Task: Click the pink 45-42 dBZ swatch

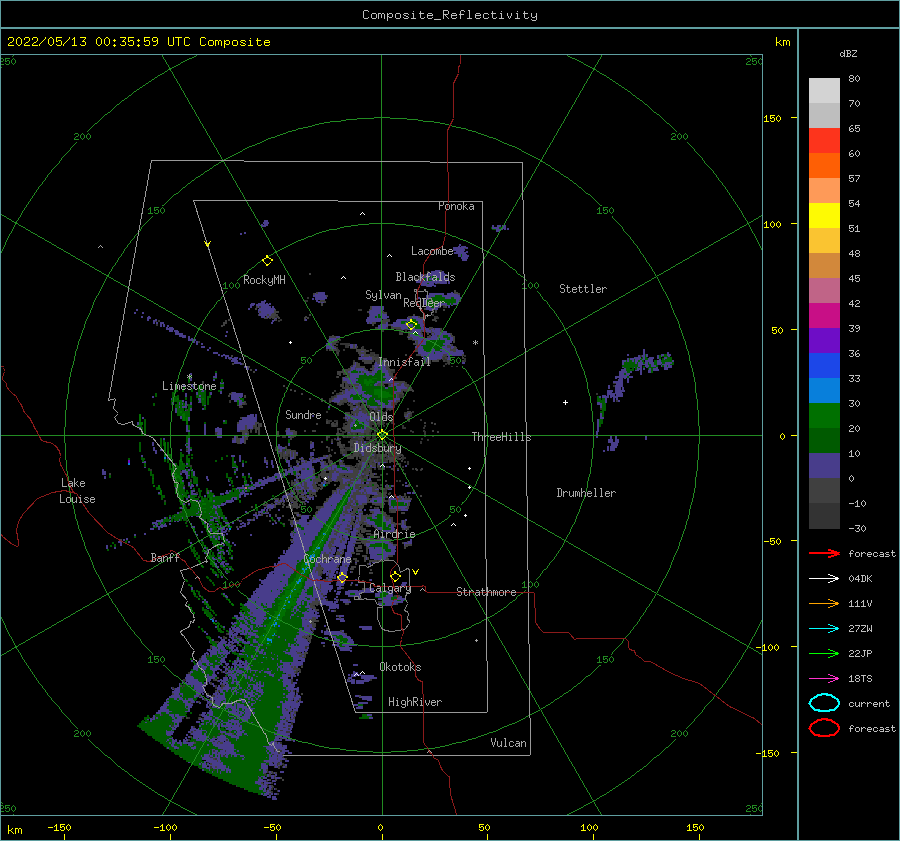Action: (x=824, y=290)
